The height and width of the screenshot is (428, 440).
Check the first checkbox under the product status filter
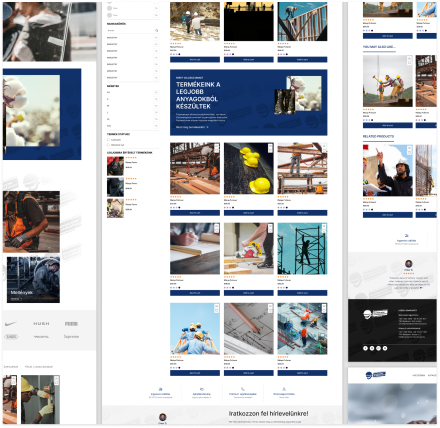(108, 140)
